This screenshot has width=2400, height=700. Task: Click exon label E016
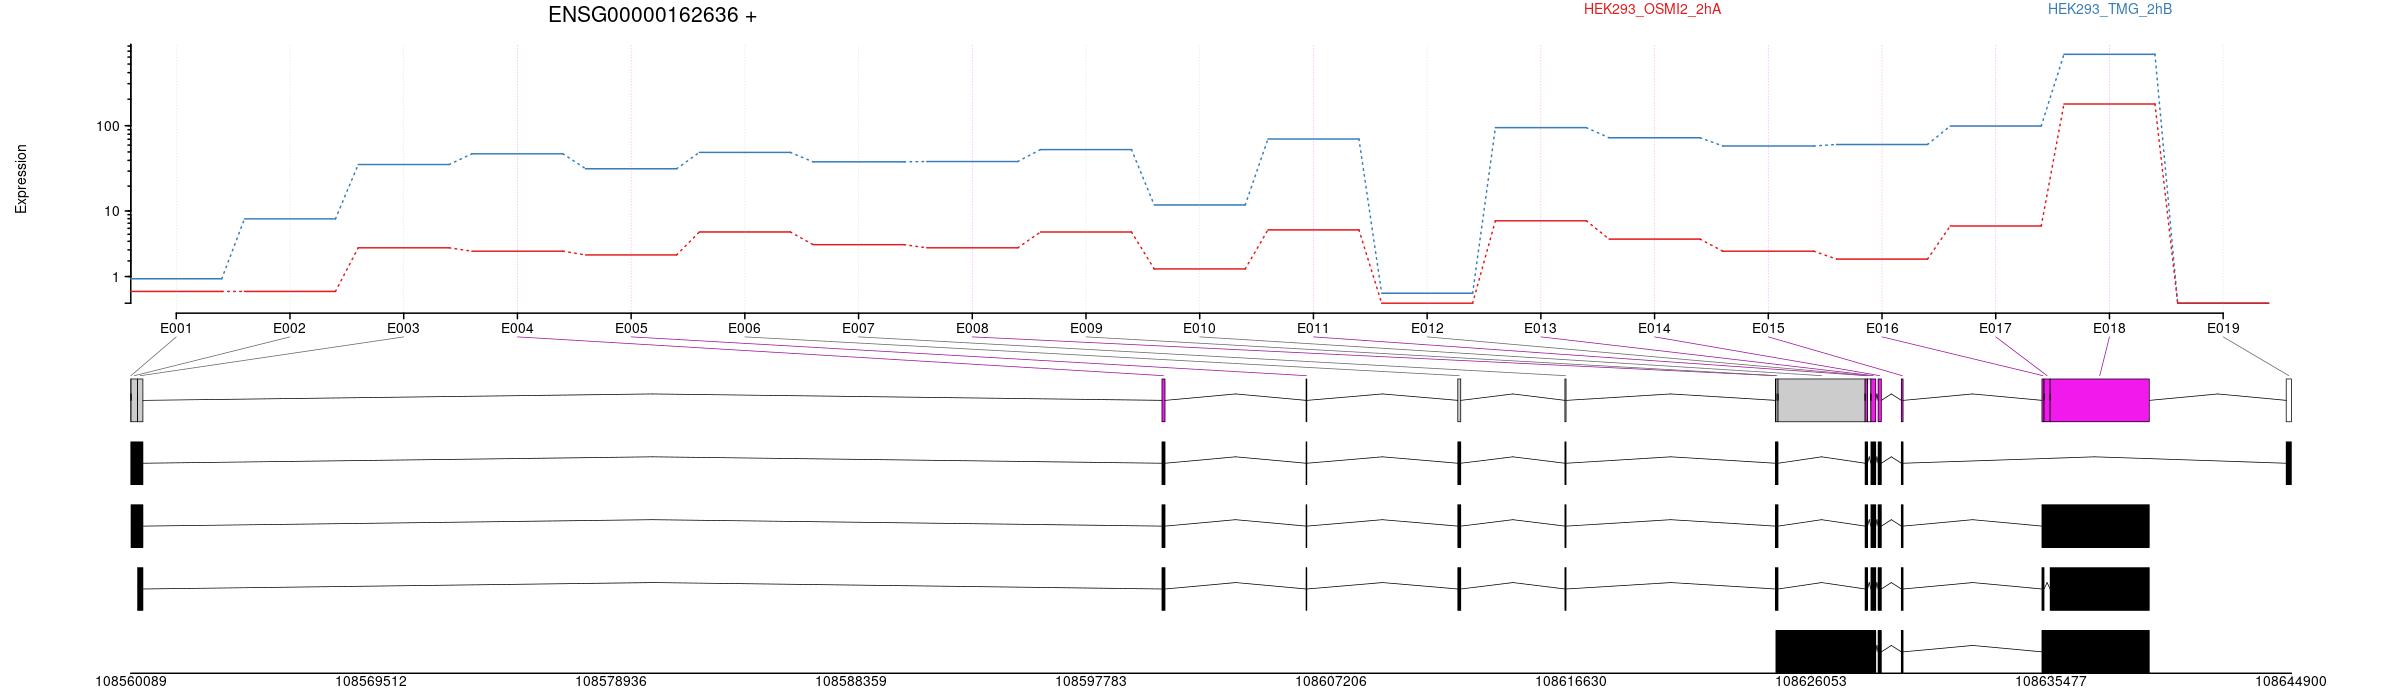[x=1882, y=328]
